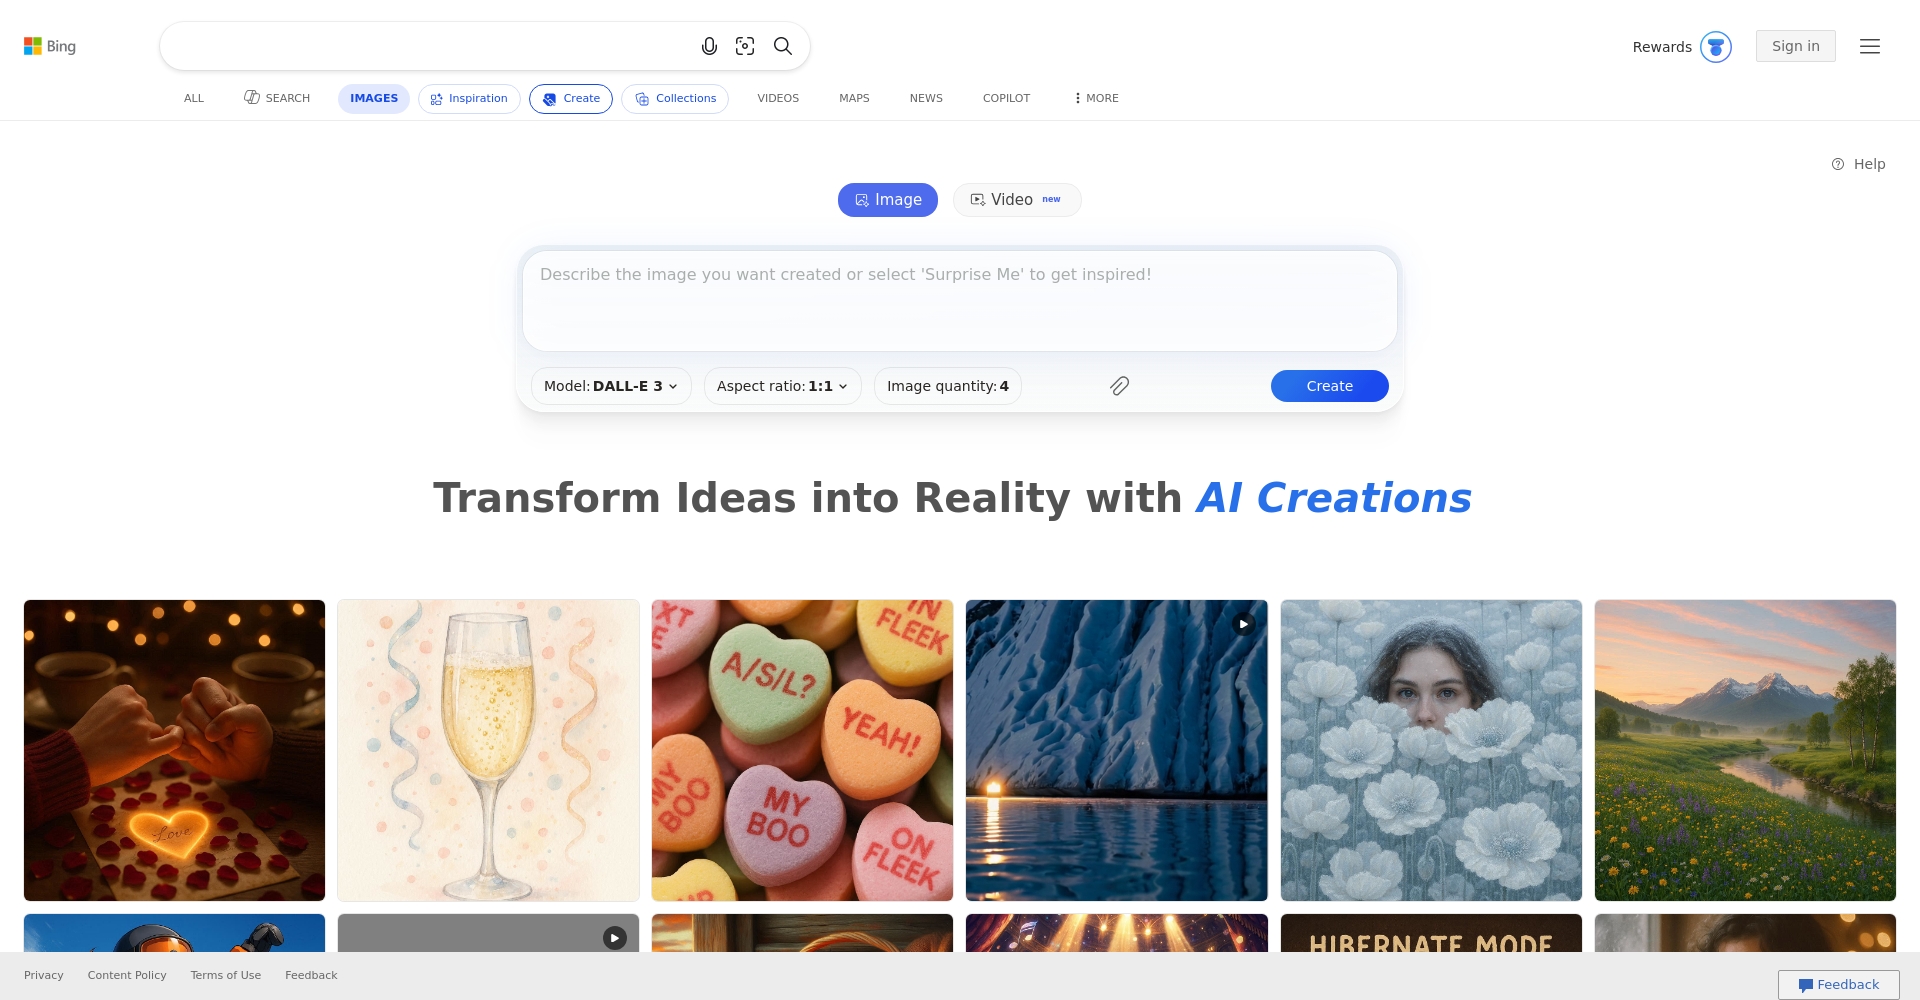Viewport: 1920px width, 1000px height.
Task: Click the image description prompt field
Action: tap(960, 300)
